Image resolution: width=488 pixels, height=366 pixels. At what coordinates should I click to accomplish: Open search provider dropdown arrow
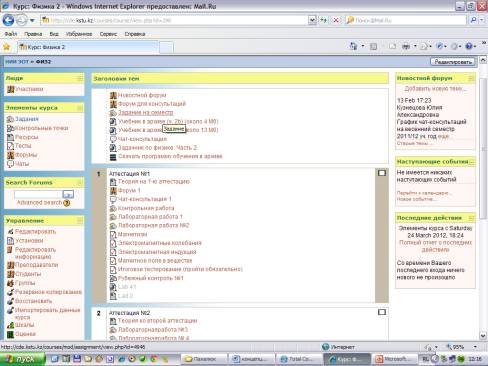pyautogui.click(x=482, y=20)
